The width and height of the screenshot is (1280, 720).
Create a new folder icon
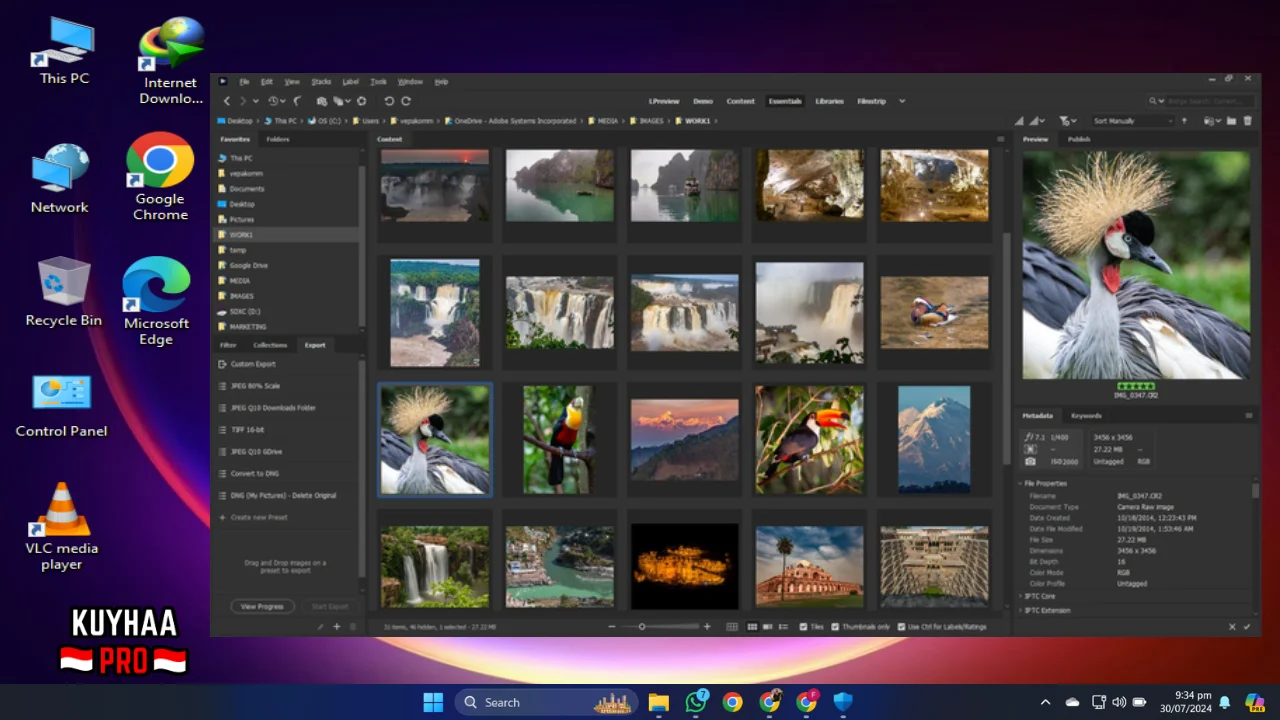1232,121
